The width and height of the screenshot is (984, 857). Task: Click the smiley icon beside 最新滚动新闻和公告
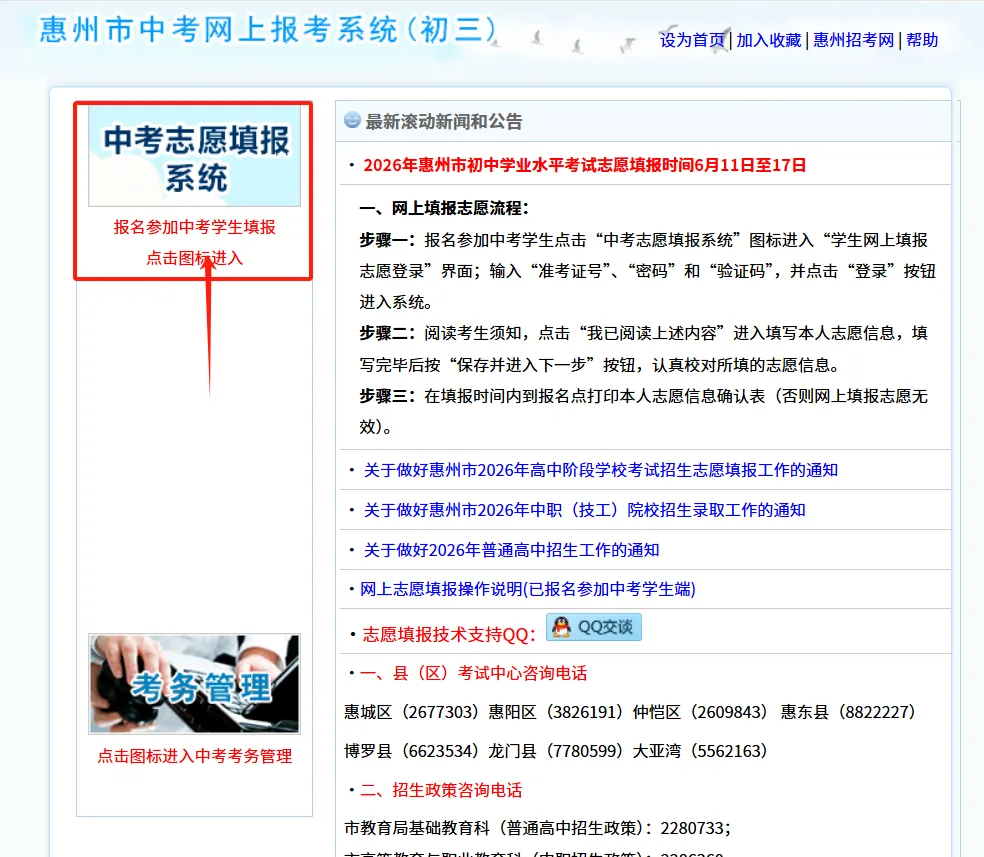pos(353,120)
